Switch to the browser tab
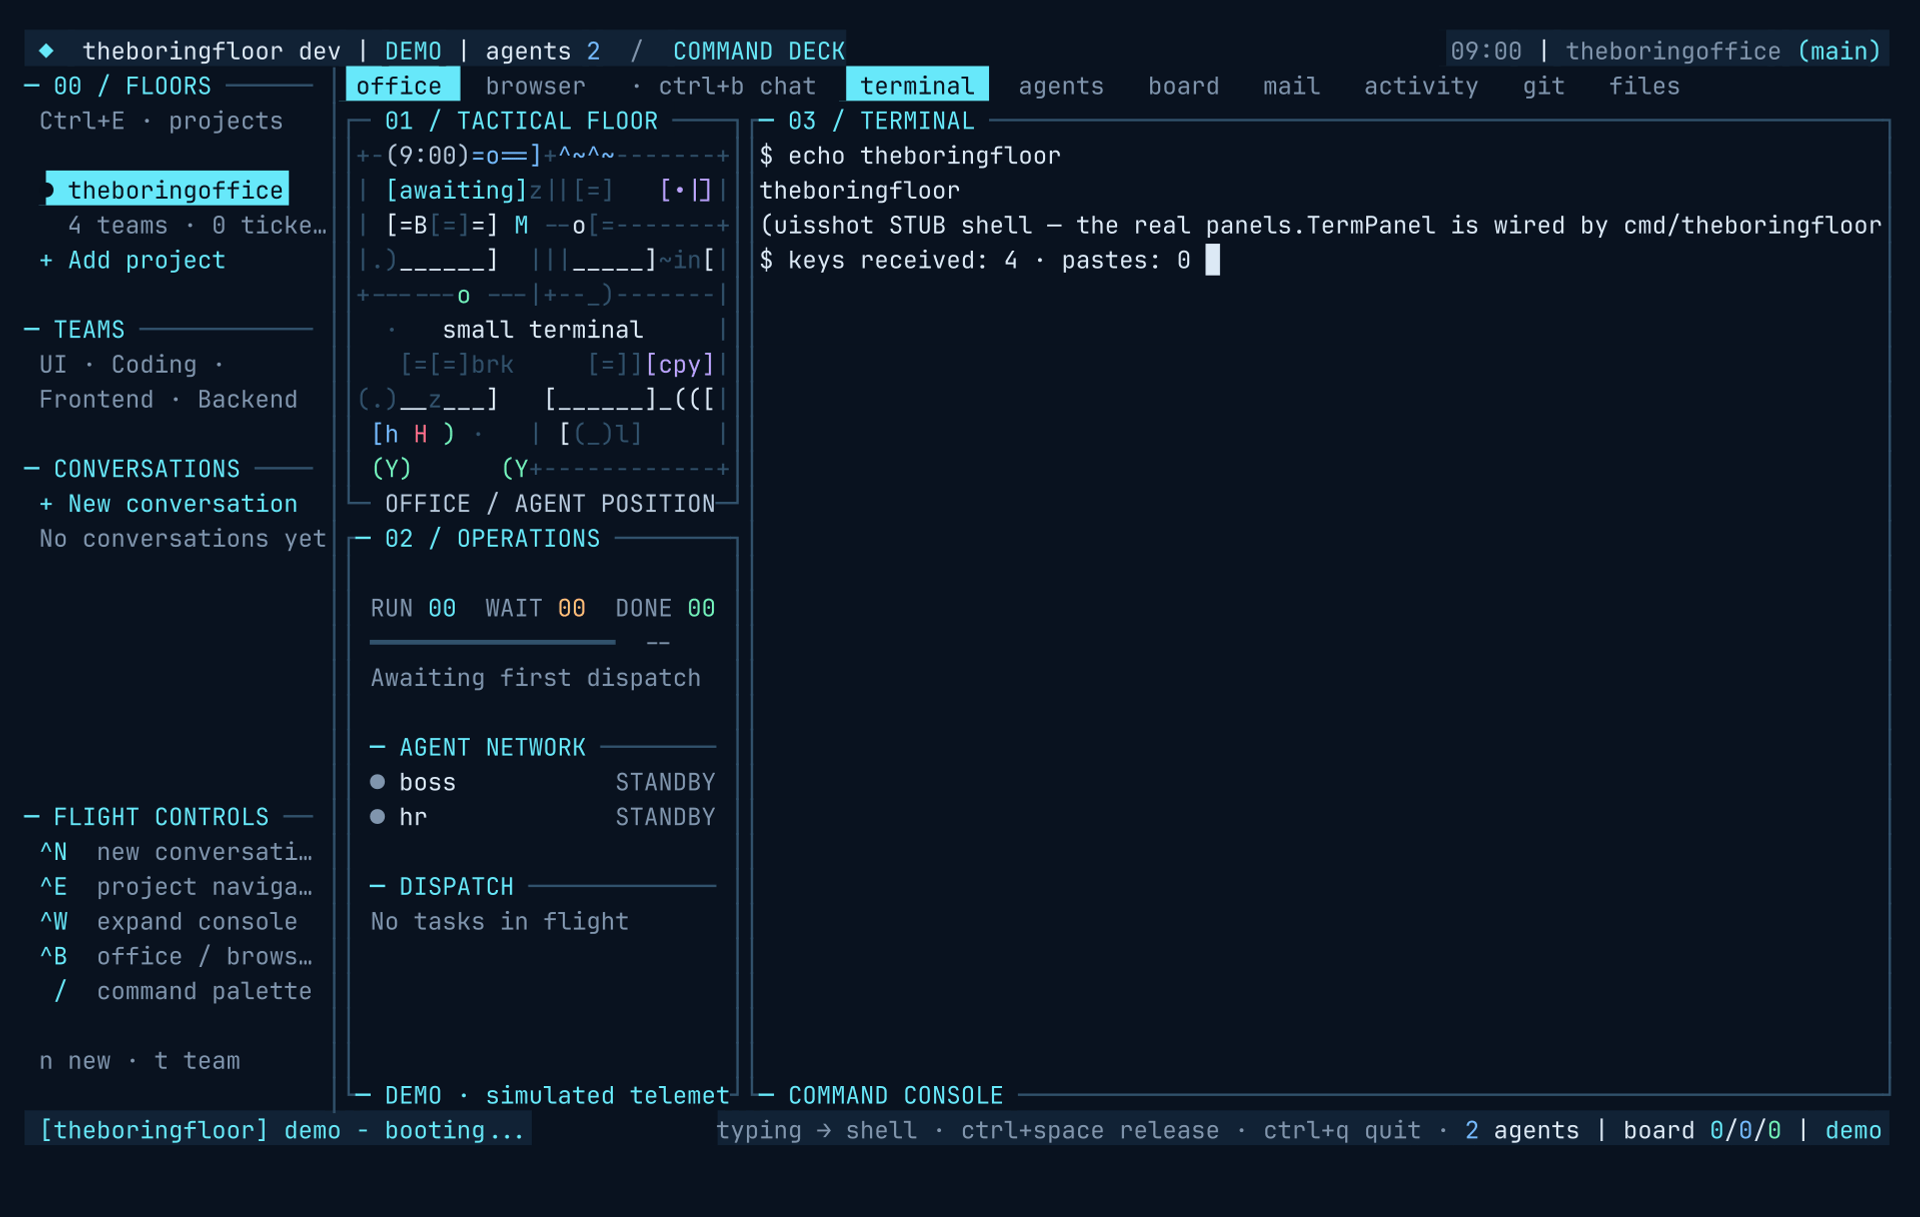The image size is (1920, 1217). tap(535, 86)
